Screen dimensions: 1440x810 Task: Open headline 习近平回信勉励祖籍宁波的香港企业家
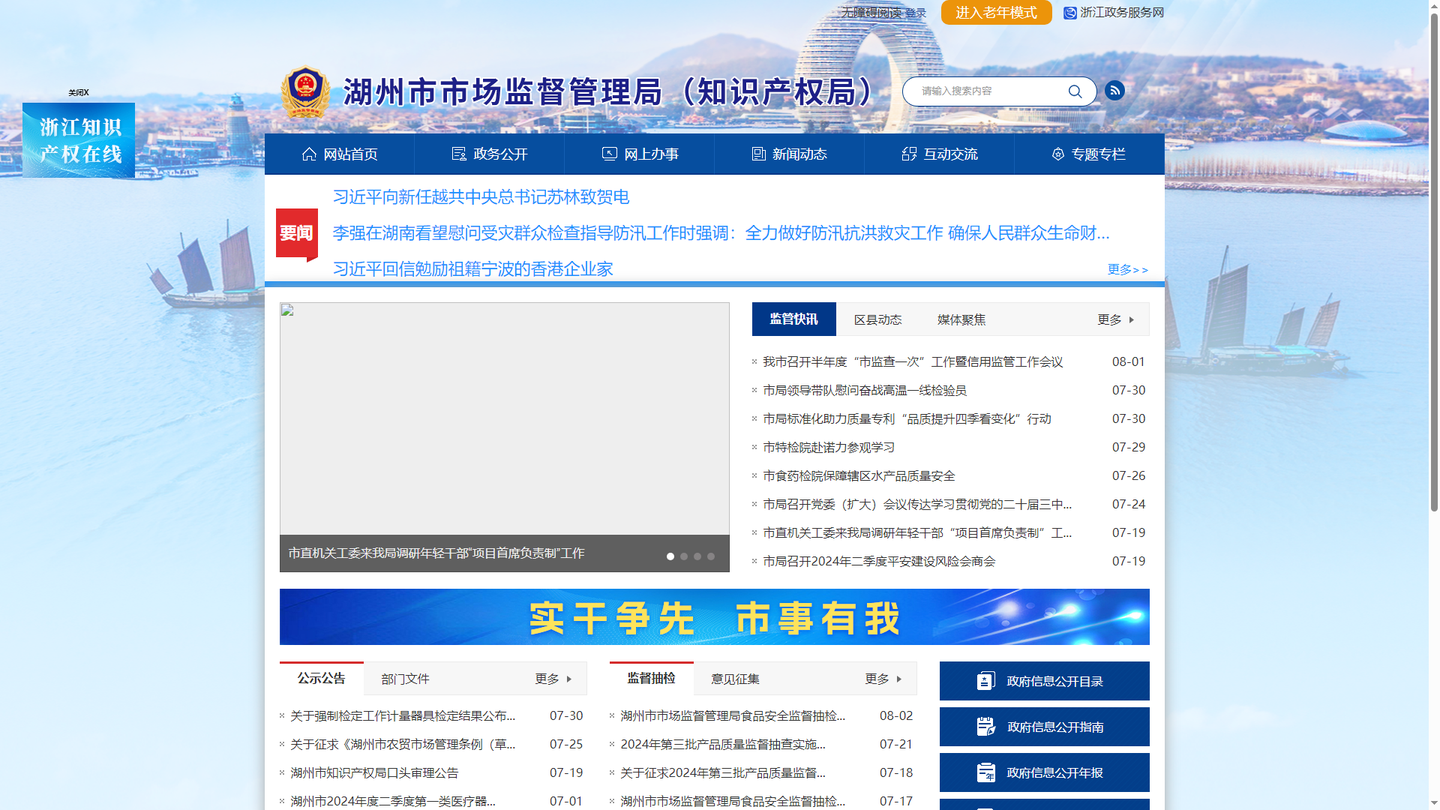(x=473, y=269)
